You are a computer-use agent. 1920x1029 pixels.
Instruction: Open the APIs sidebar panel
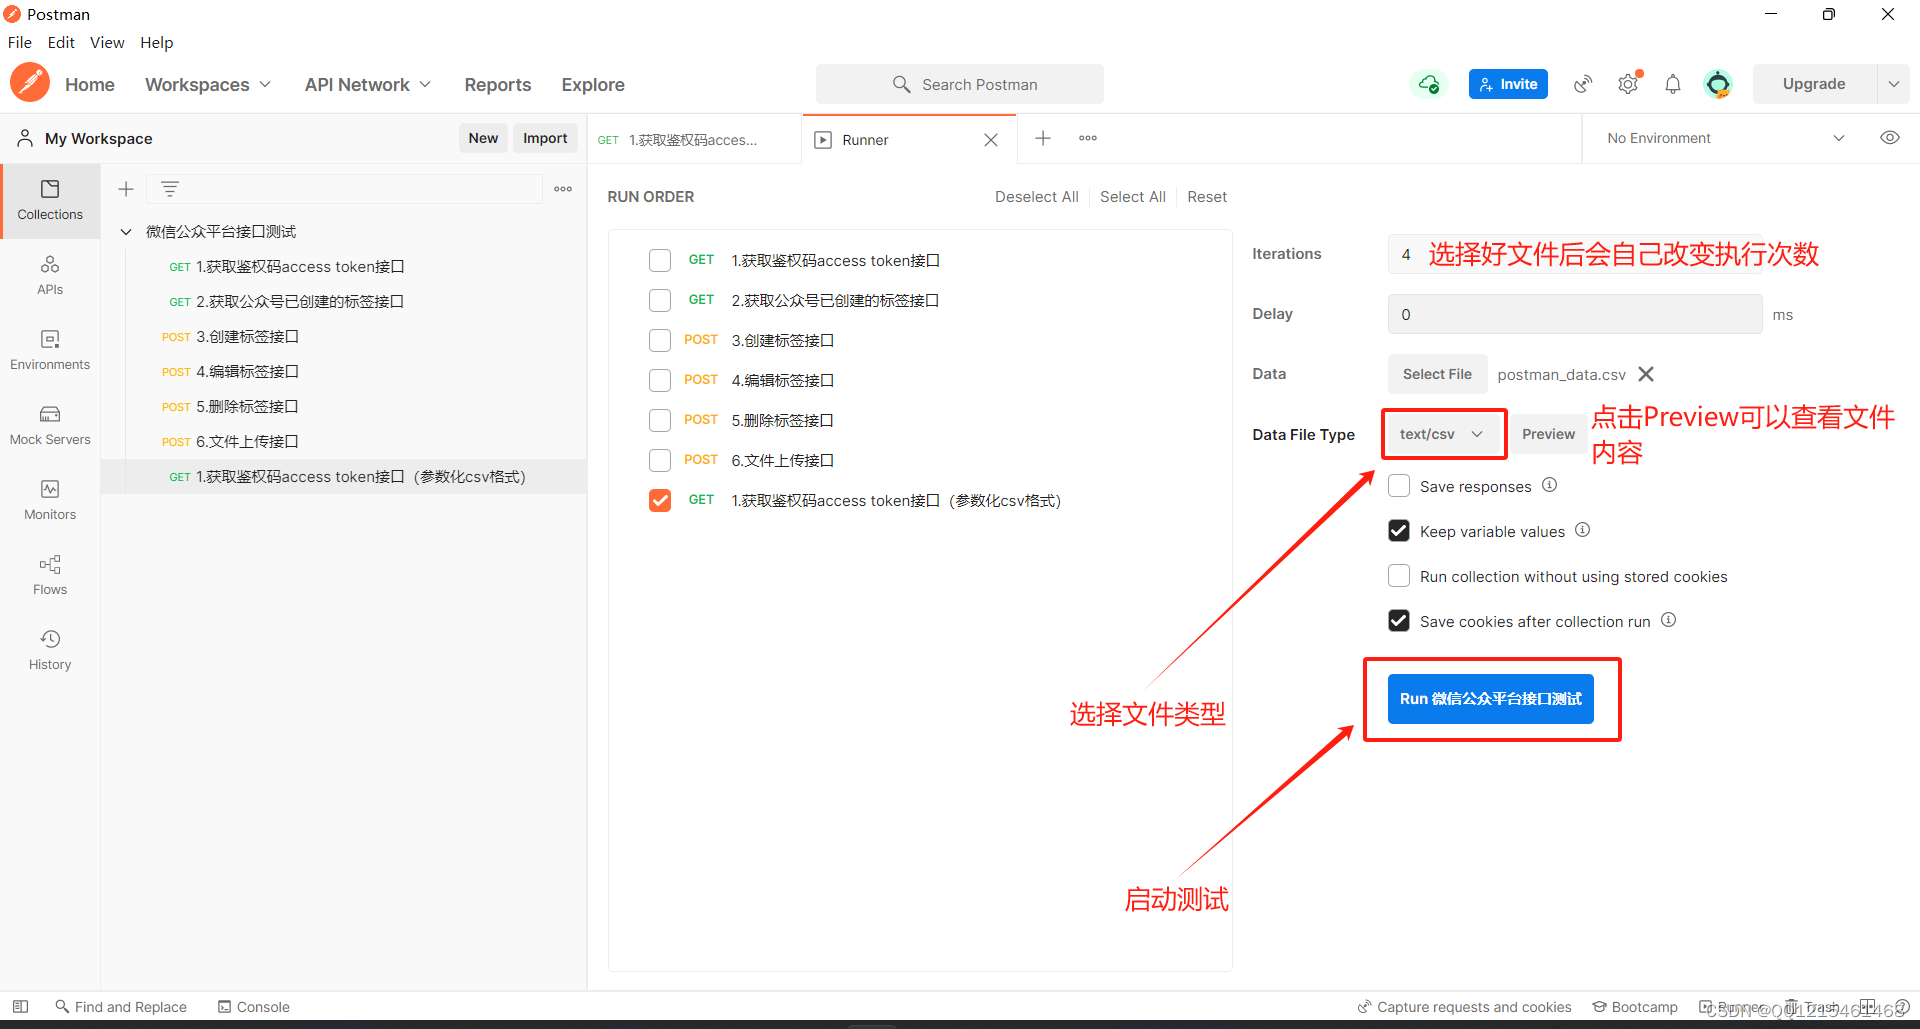[x=50, y=275]
